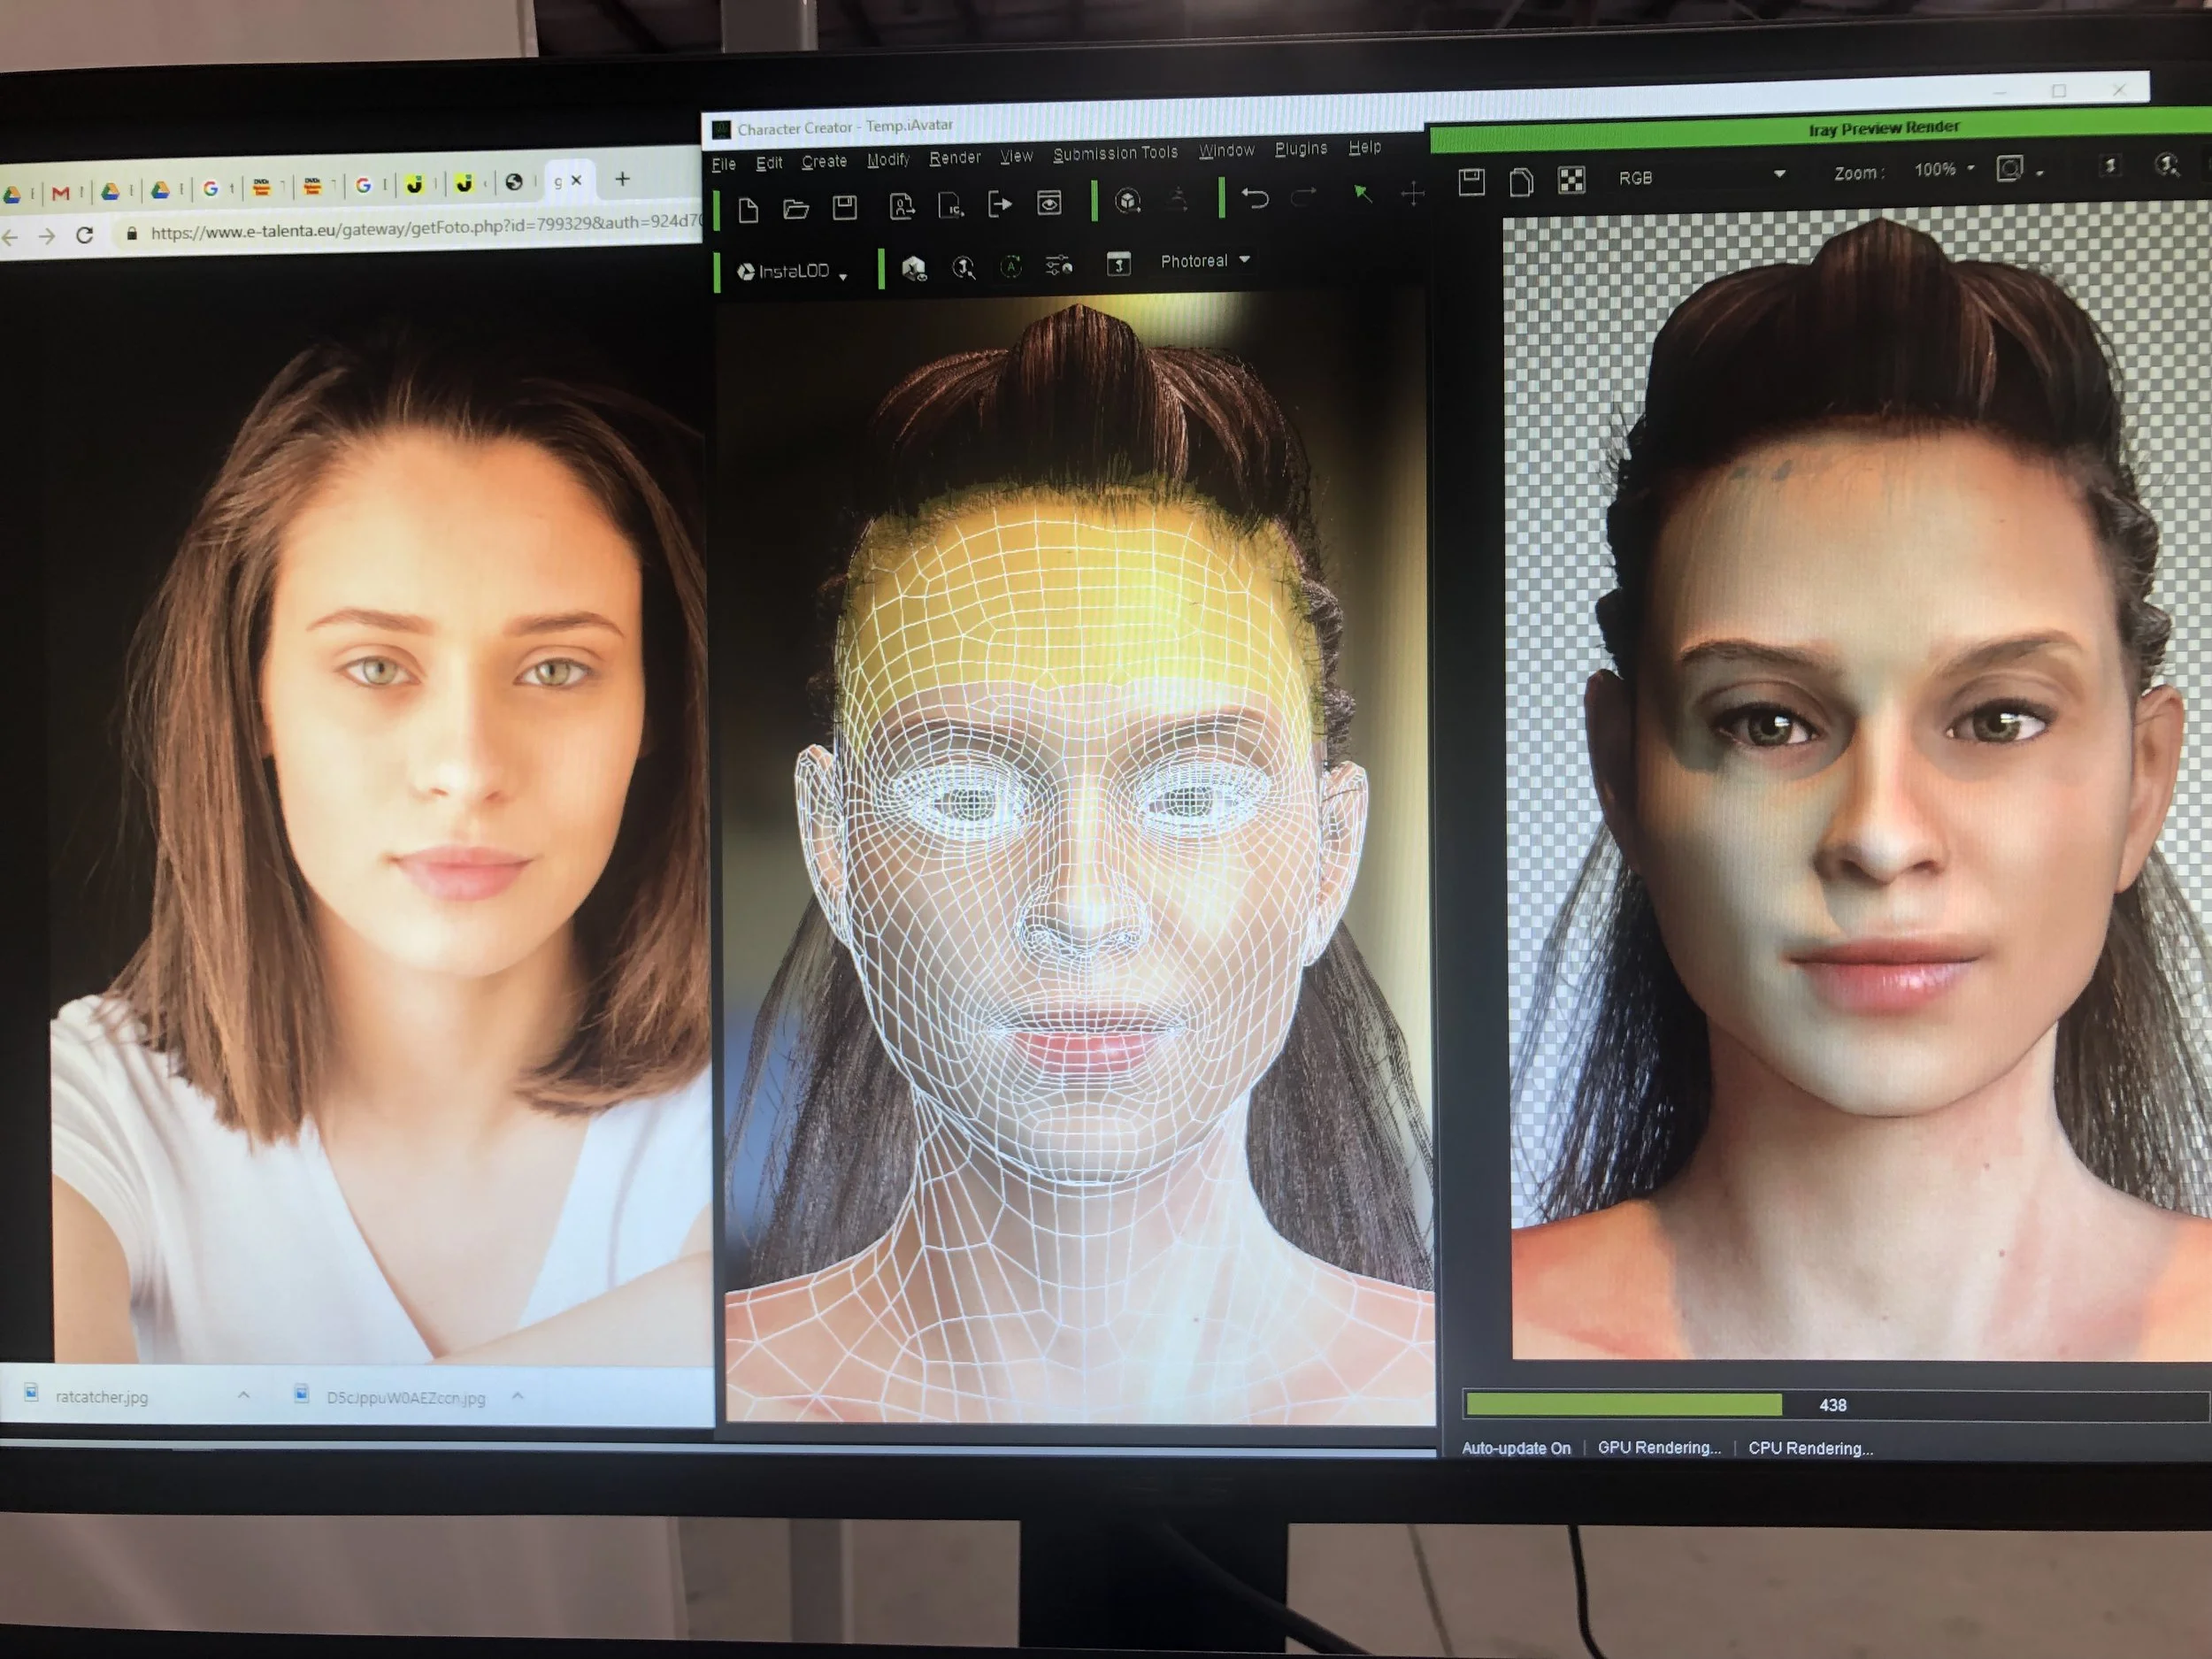Select the green arrow selection tool
Viewport: 2212px width, 1659px height.
point(1361,193)
